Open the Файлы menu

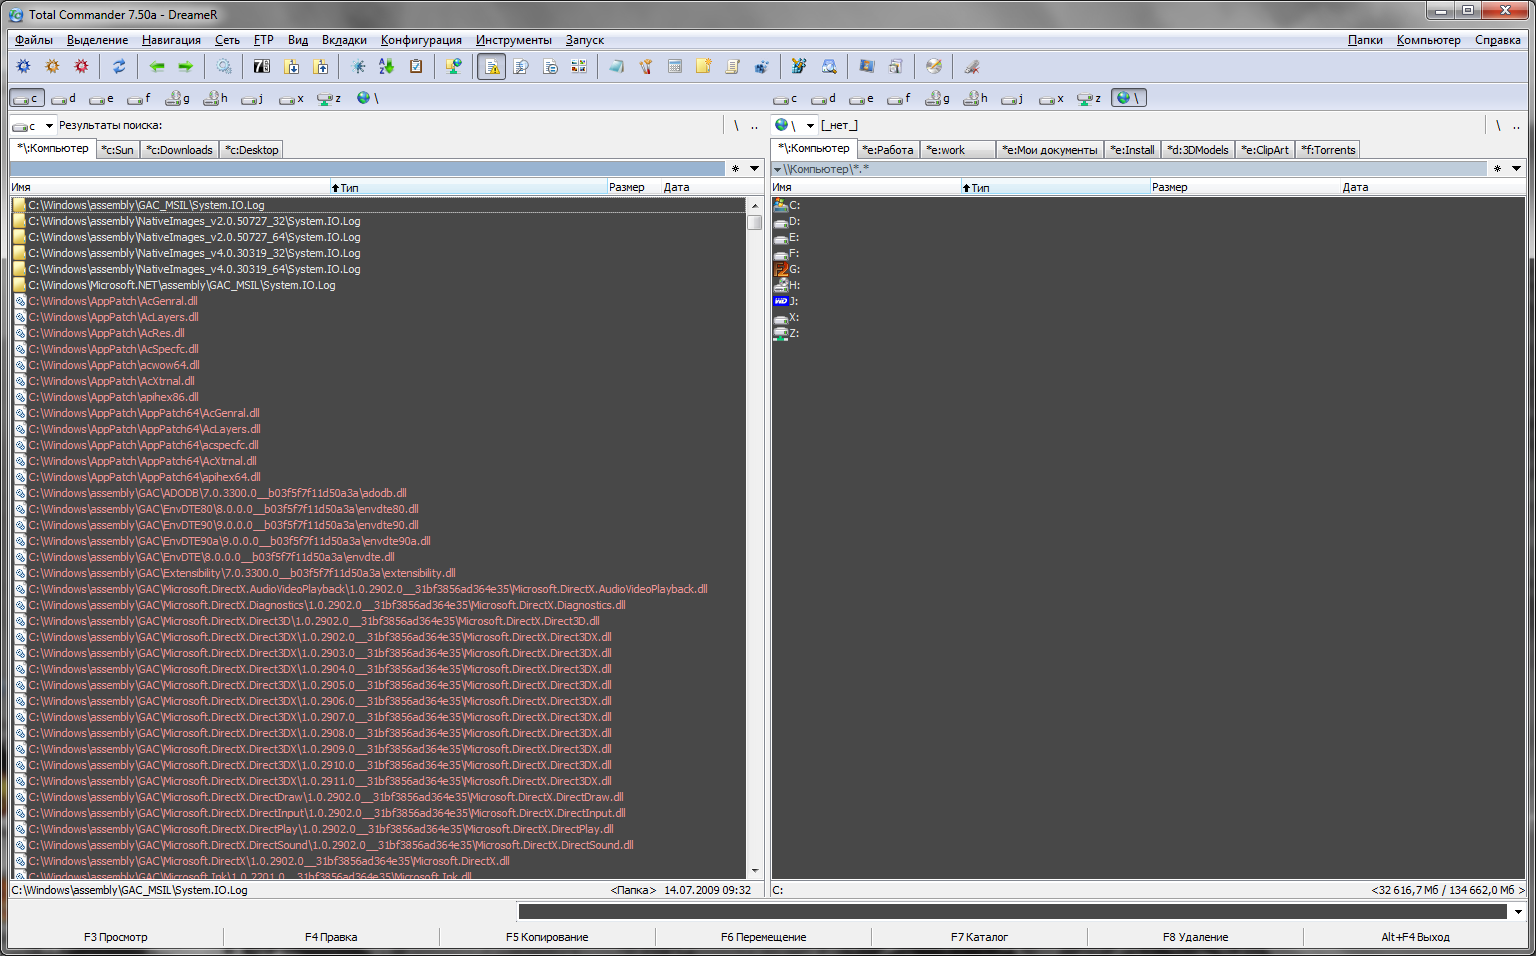coord(34,40)
